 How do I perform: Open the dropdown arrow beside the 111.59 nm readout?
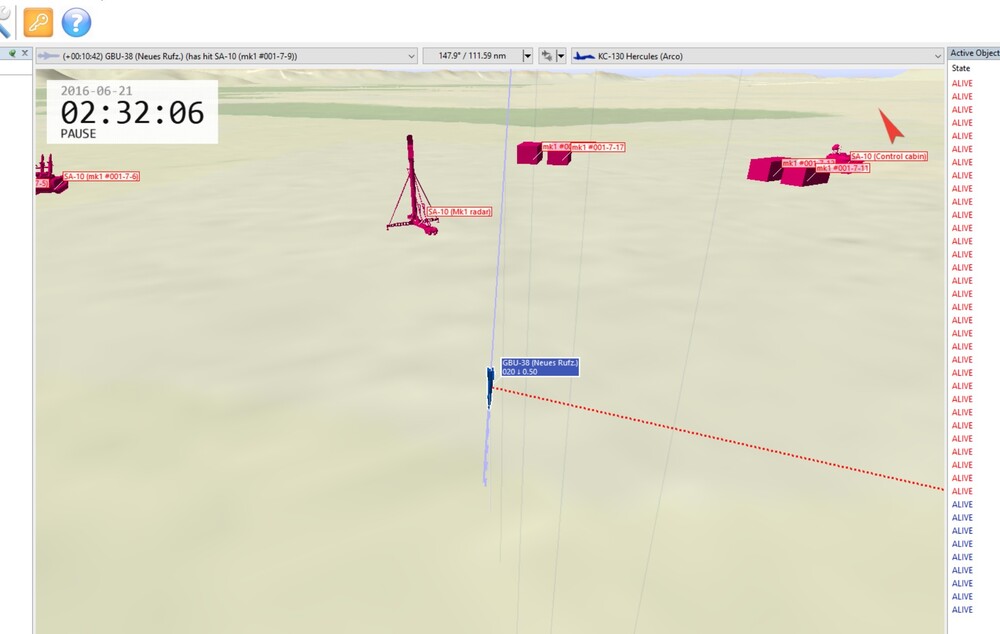527,56
